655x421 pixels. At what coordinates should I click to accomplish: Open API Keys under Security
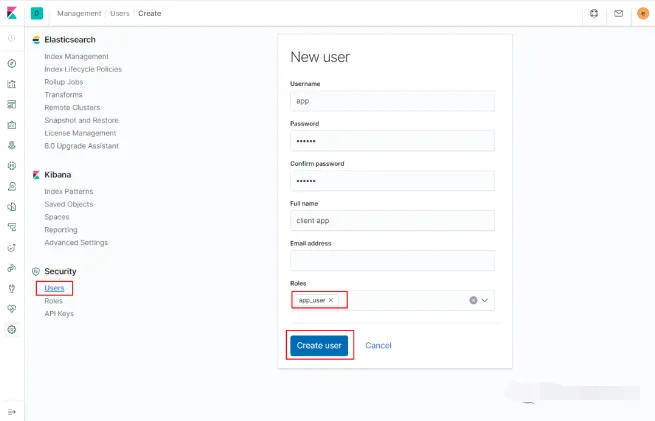pos(59,314)
